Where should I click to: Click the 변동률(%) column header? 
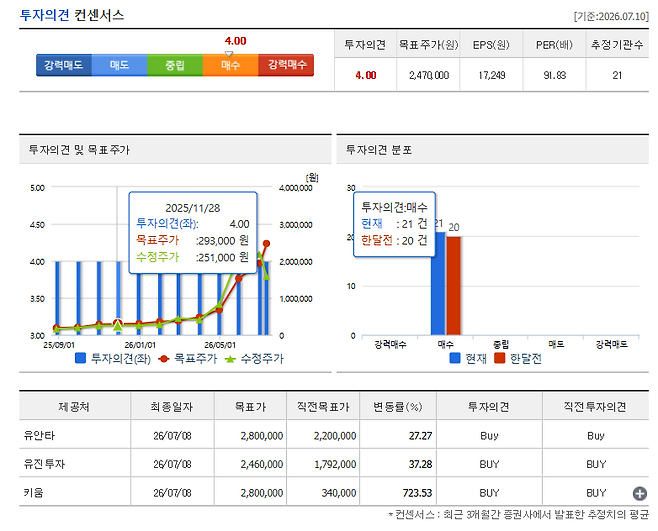pos(398,406)
